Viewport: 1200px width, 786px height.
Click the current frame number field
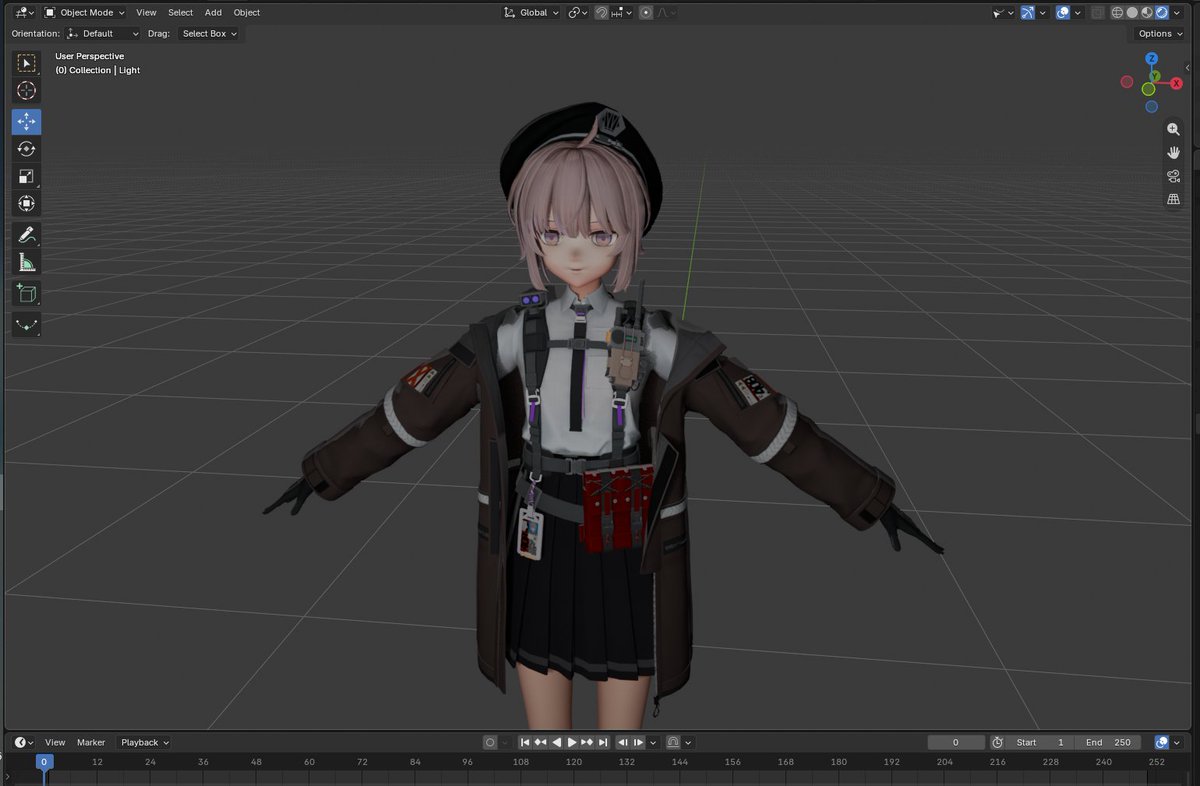tap(955, 742)
